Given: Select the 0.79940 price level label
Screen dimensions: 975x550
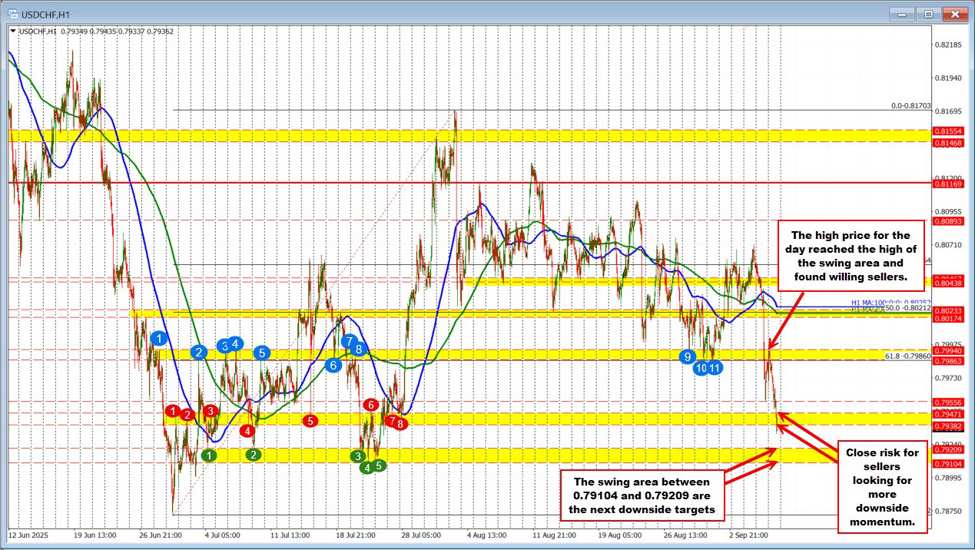Looking at the screenshot, I should 949,351.
